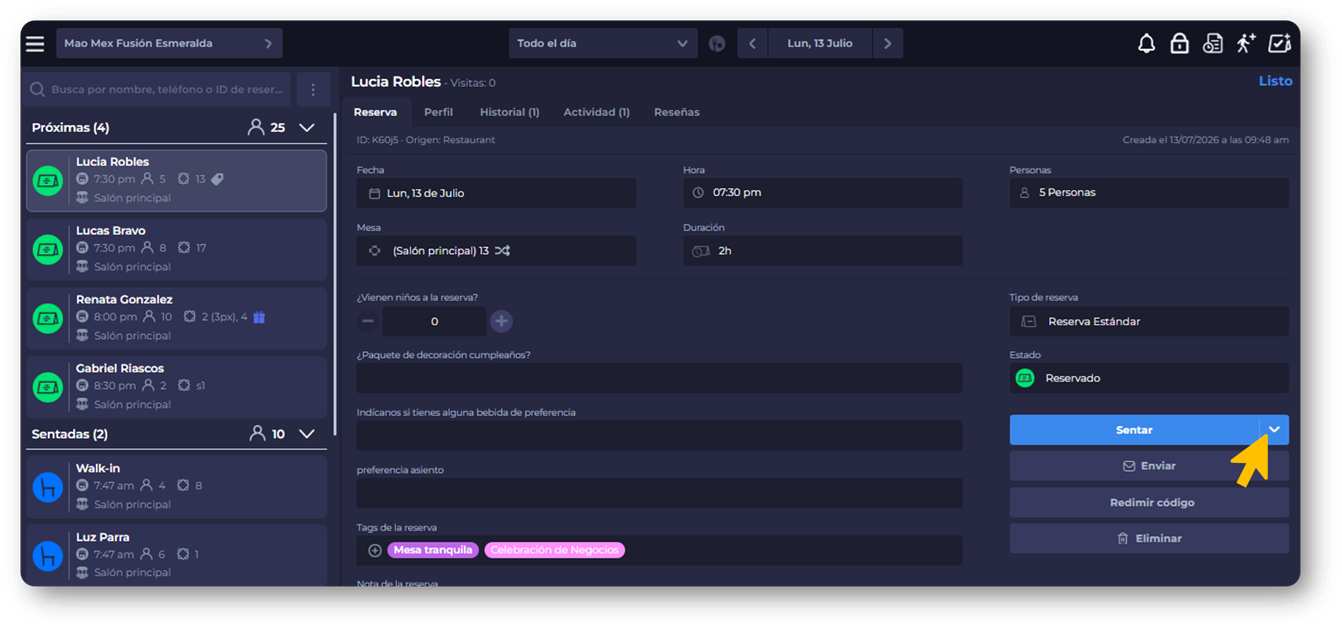Open the arrow dropdown beside Sentar
1342x628 pixels.
tap(1274, 430)
